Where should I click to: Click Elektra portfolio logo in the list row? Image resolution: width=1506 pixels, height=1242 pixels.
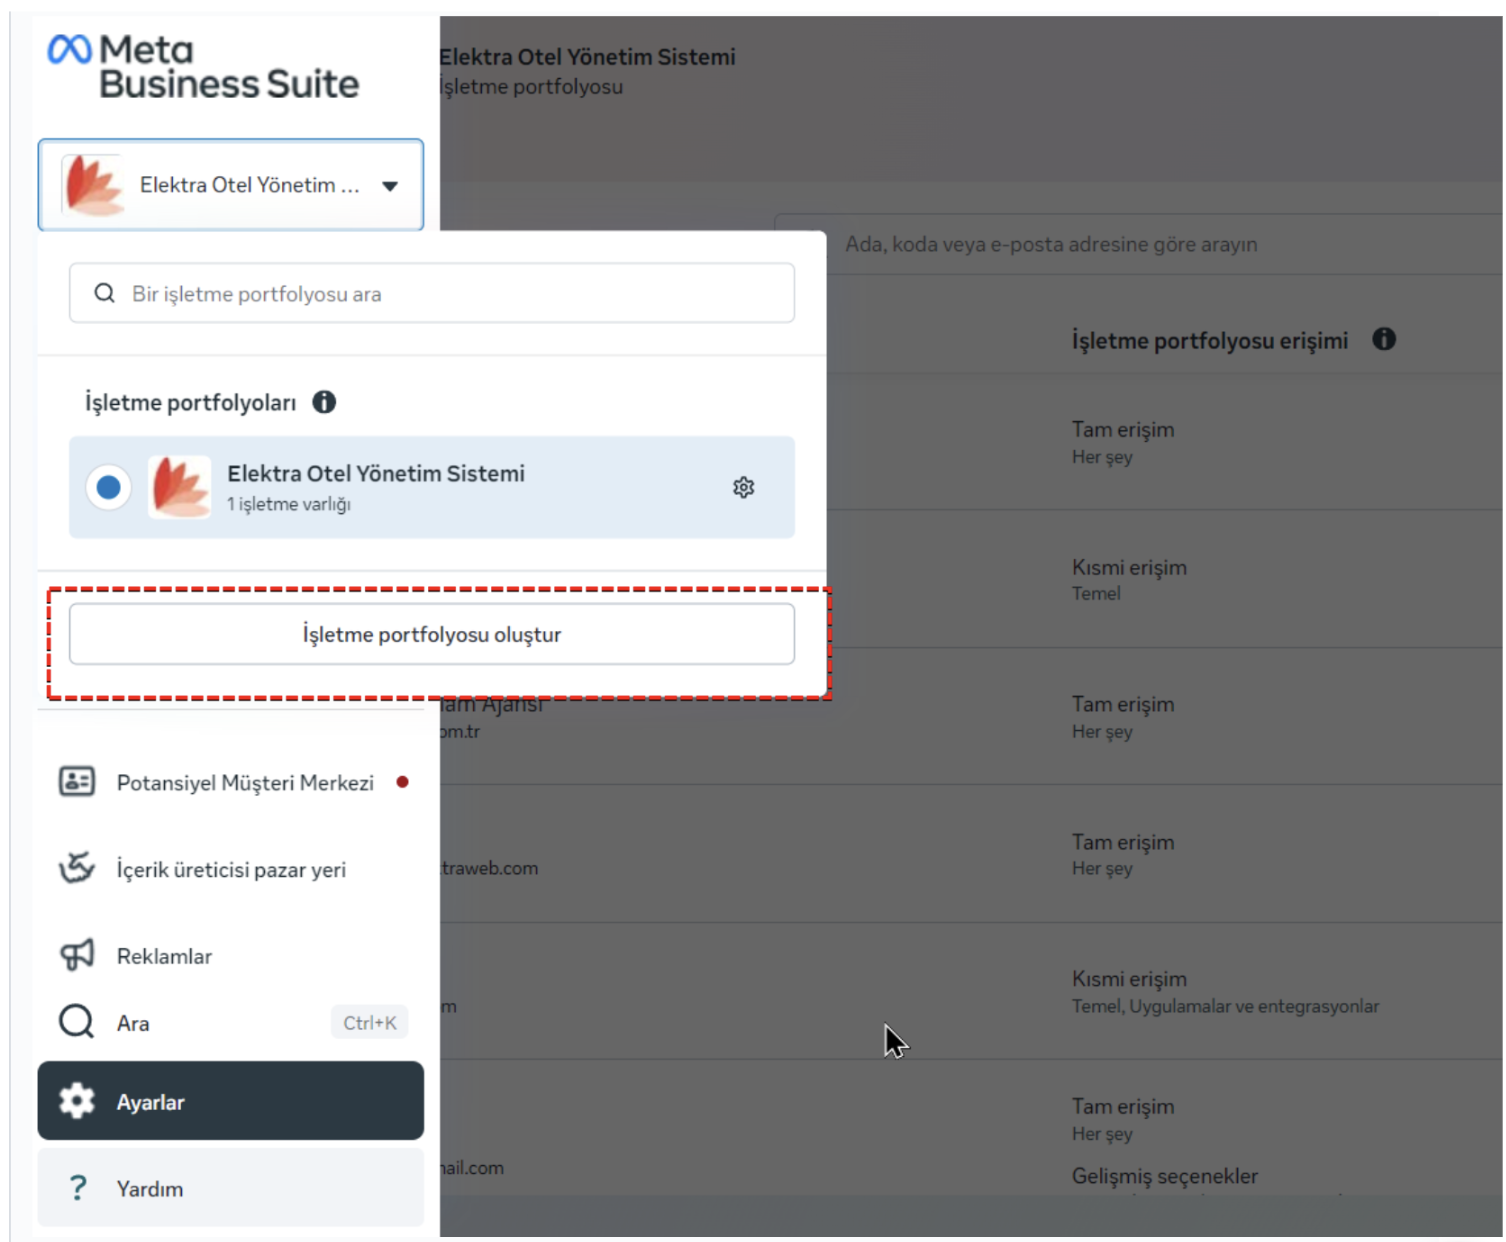tap(180, 487)
